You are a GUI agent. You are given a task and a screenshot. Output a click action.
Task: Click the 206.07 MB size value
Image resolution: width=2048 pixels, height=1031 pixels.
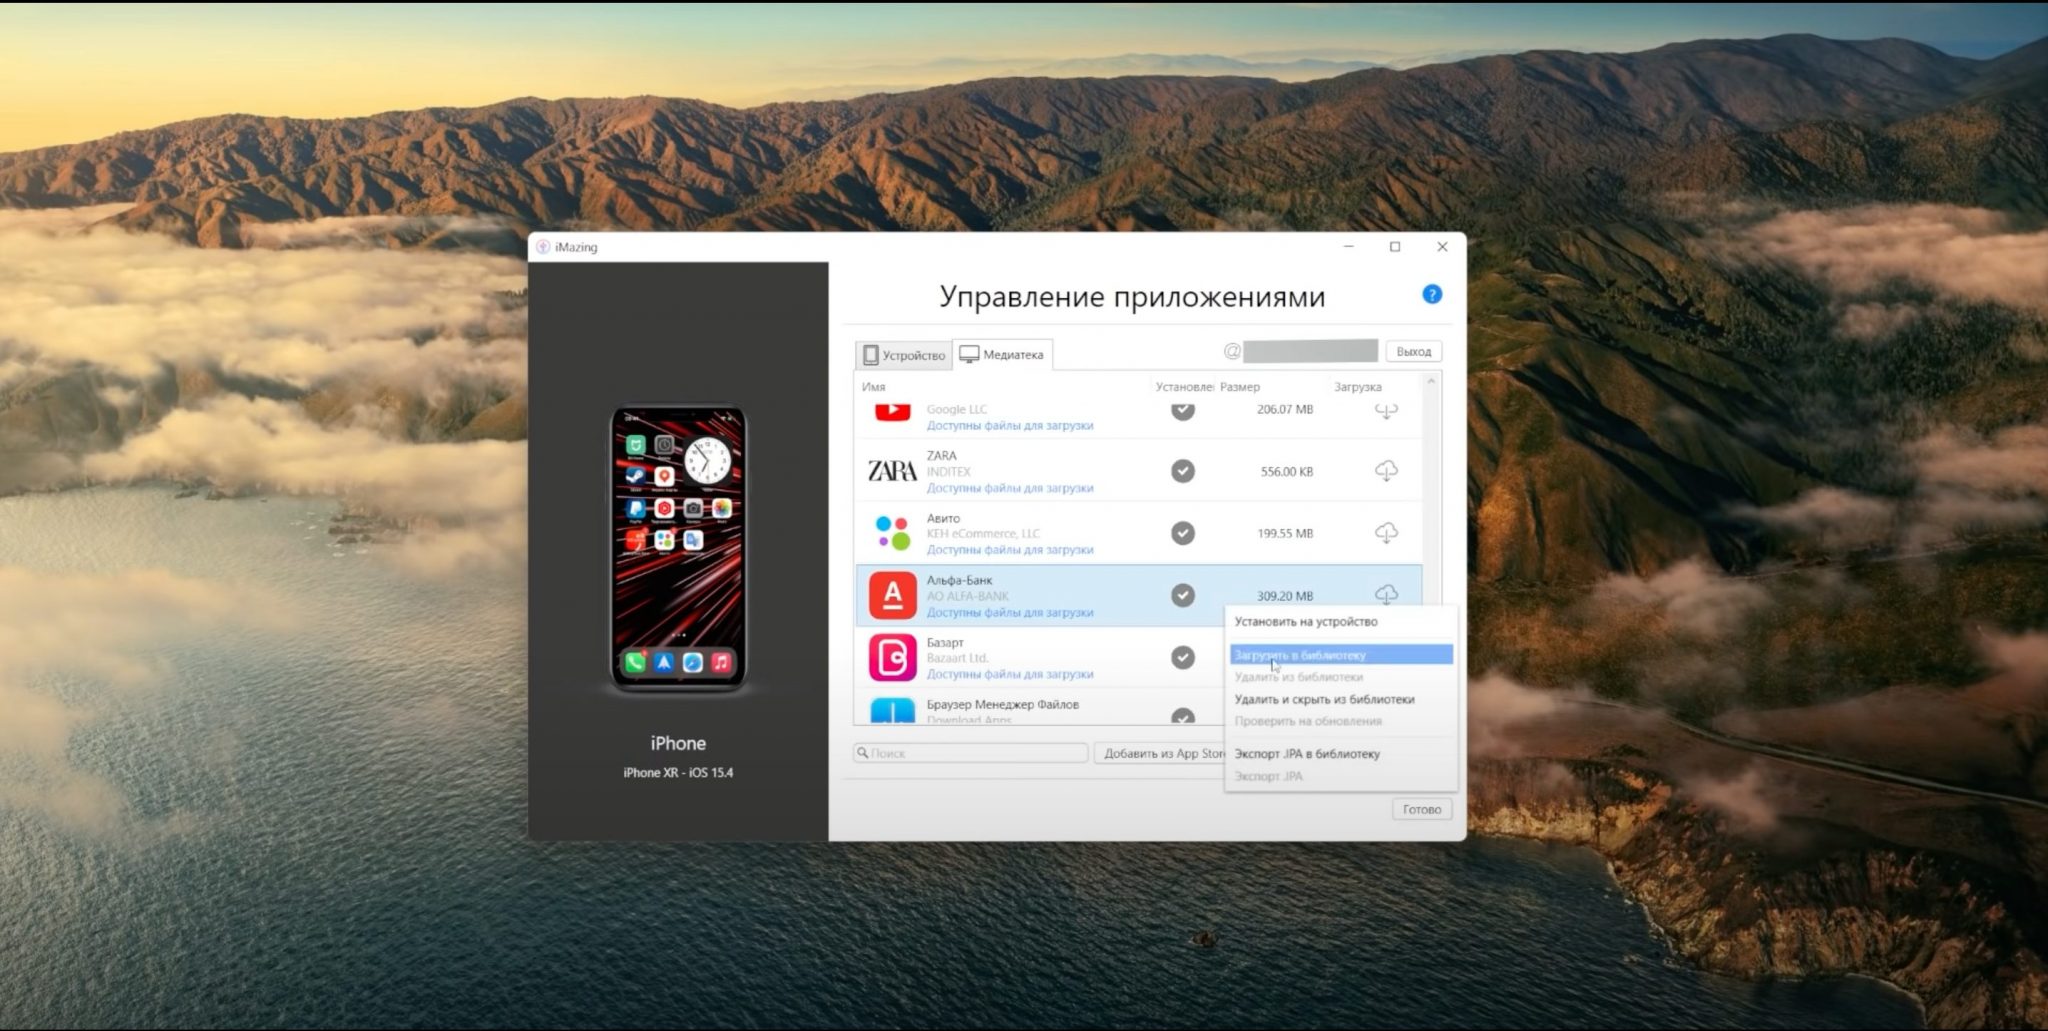[1285, 409]
